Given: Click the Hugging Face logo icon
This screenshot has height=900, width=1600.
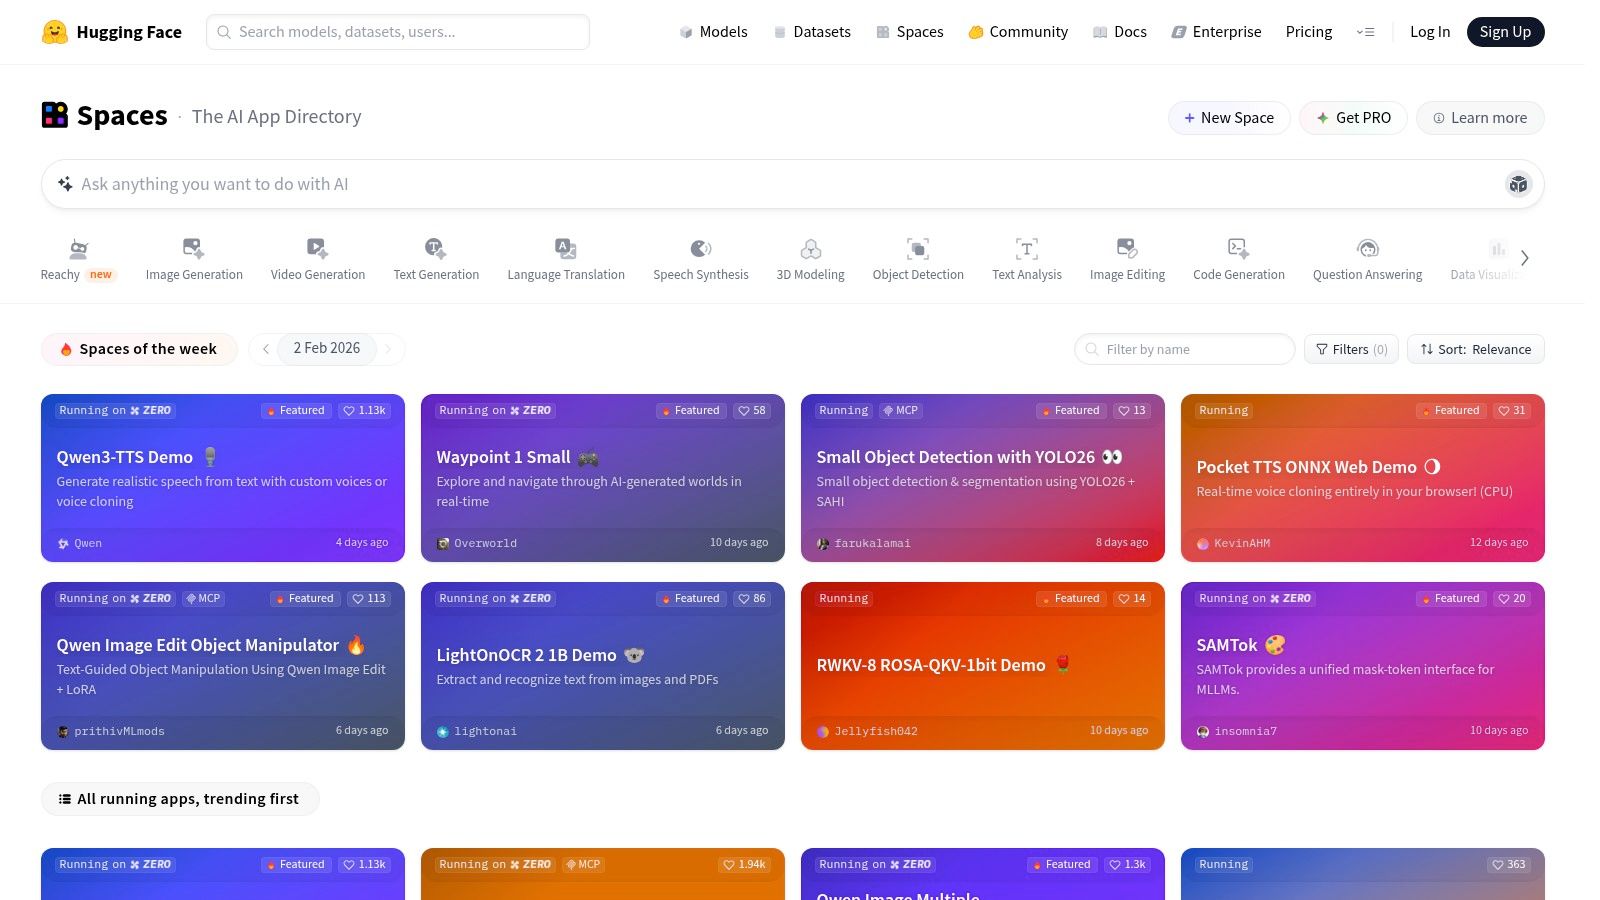Looking at the screenshot, I should click(54, 32).
